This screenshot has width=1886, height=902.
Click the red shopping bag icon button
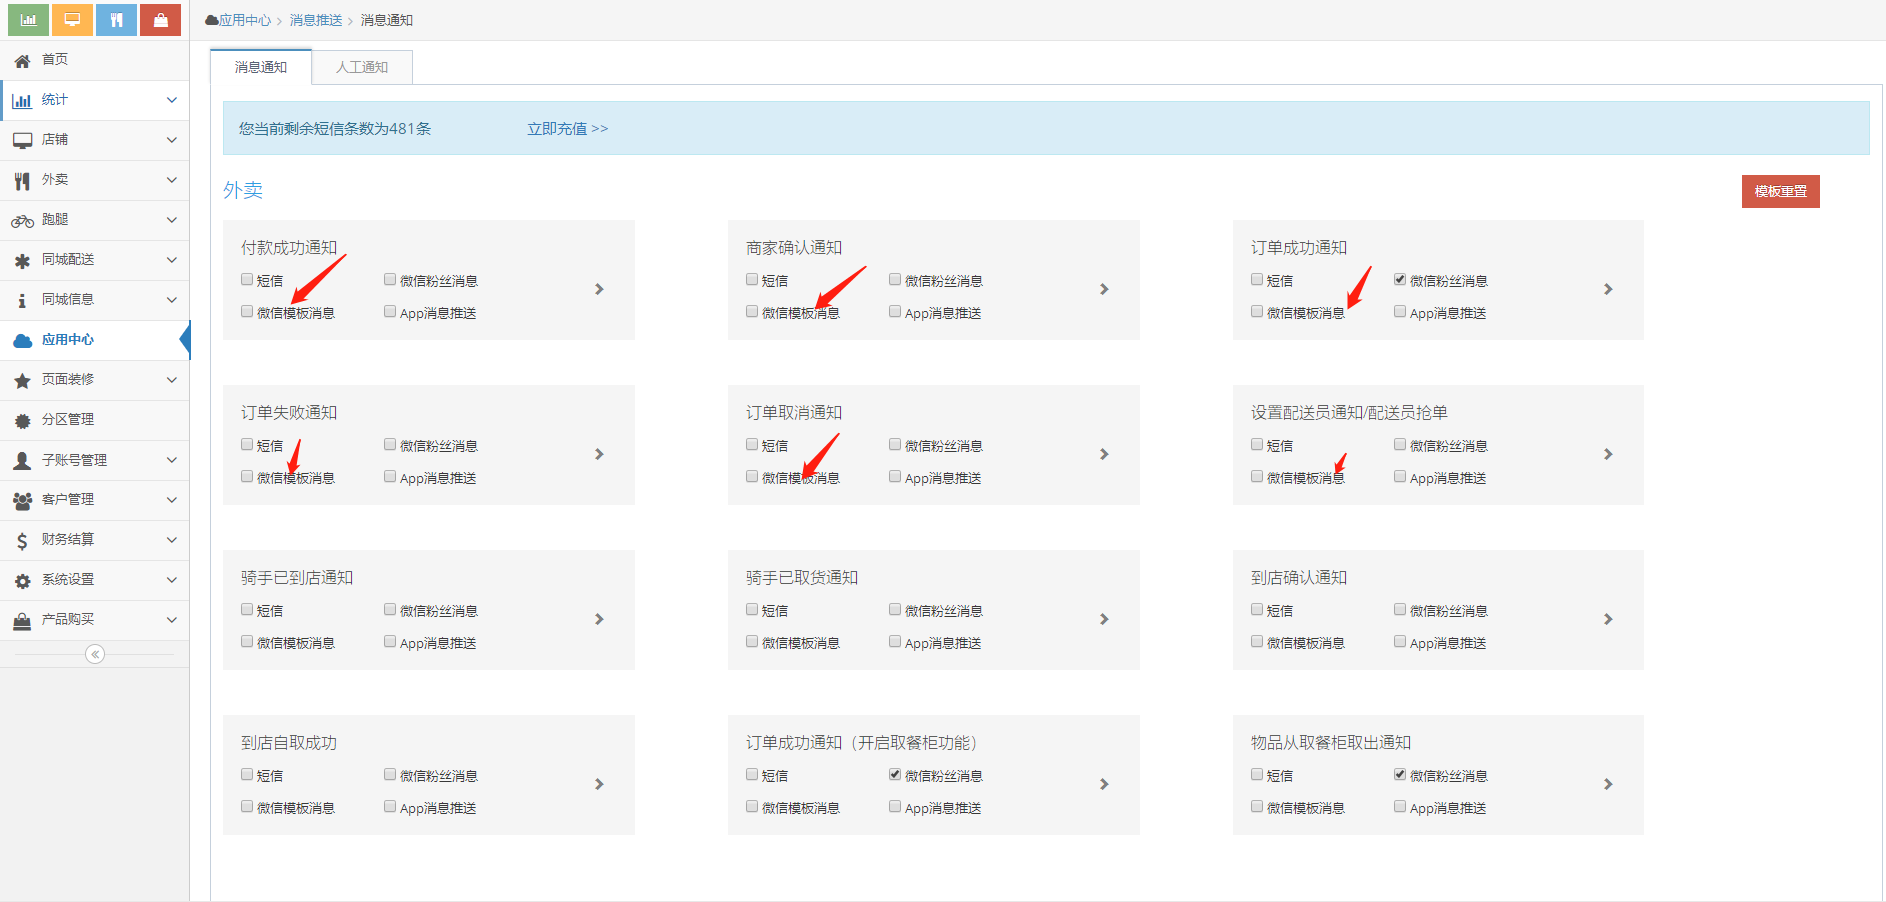(x=160, y=19)
